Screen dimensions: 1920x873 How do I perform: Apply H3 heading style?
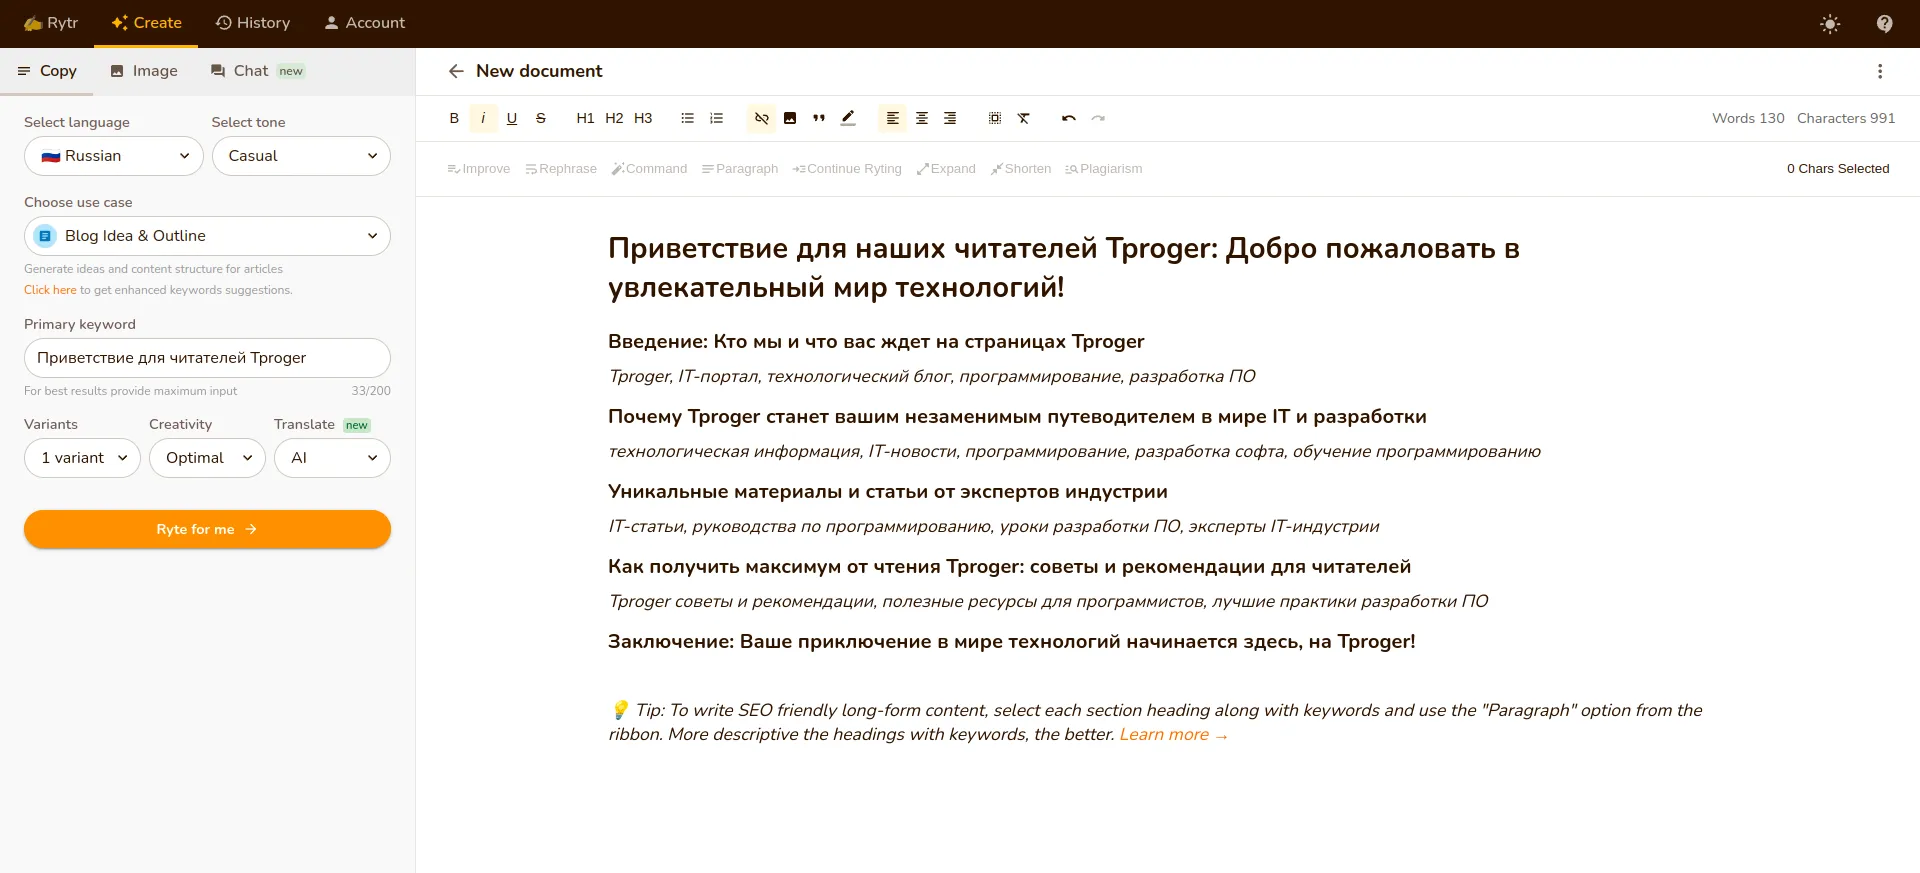[x=643, y=118]
